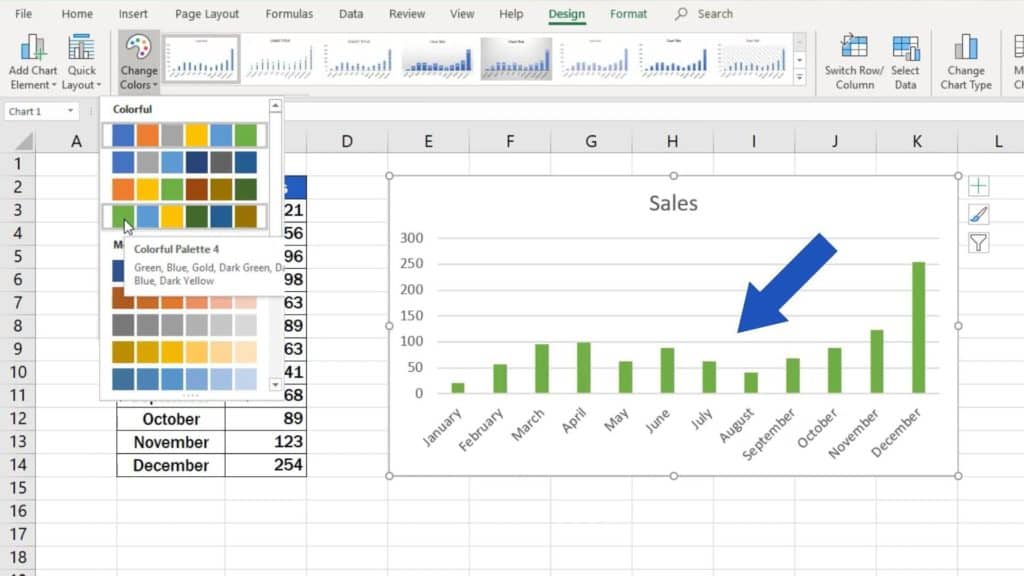Open Chart Filters funnel button beside chart
Image resolution: width=1024 pixels, height=576 pixels.
978,242
